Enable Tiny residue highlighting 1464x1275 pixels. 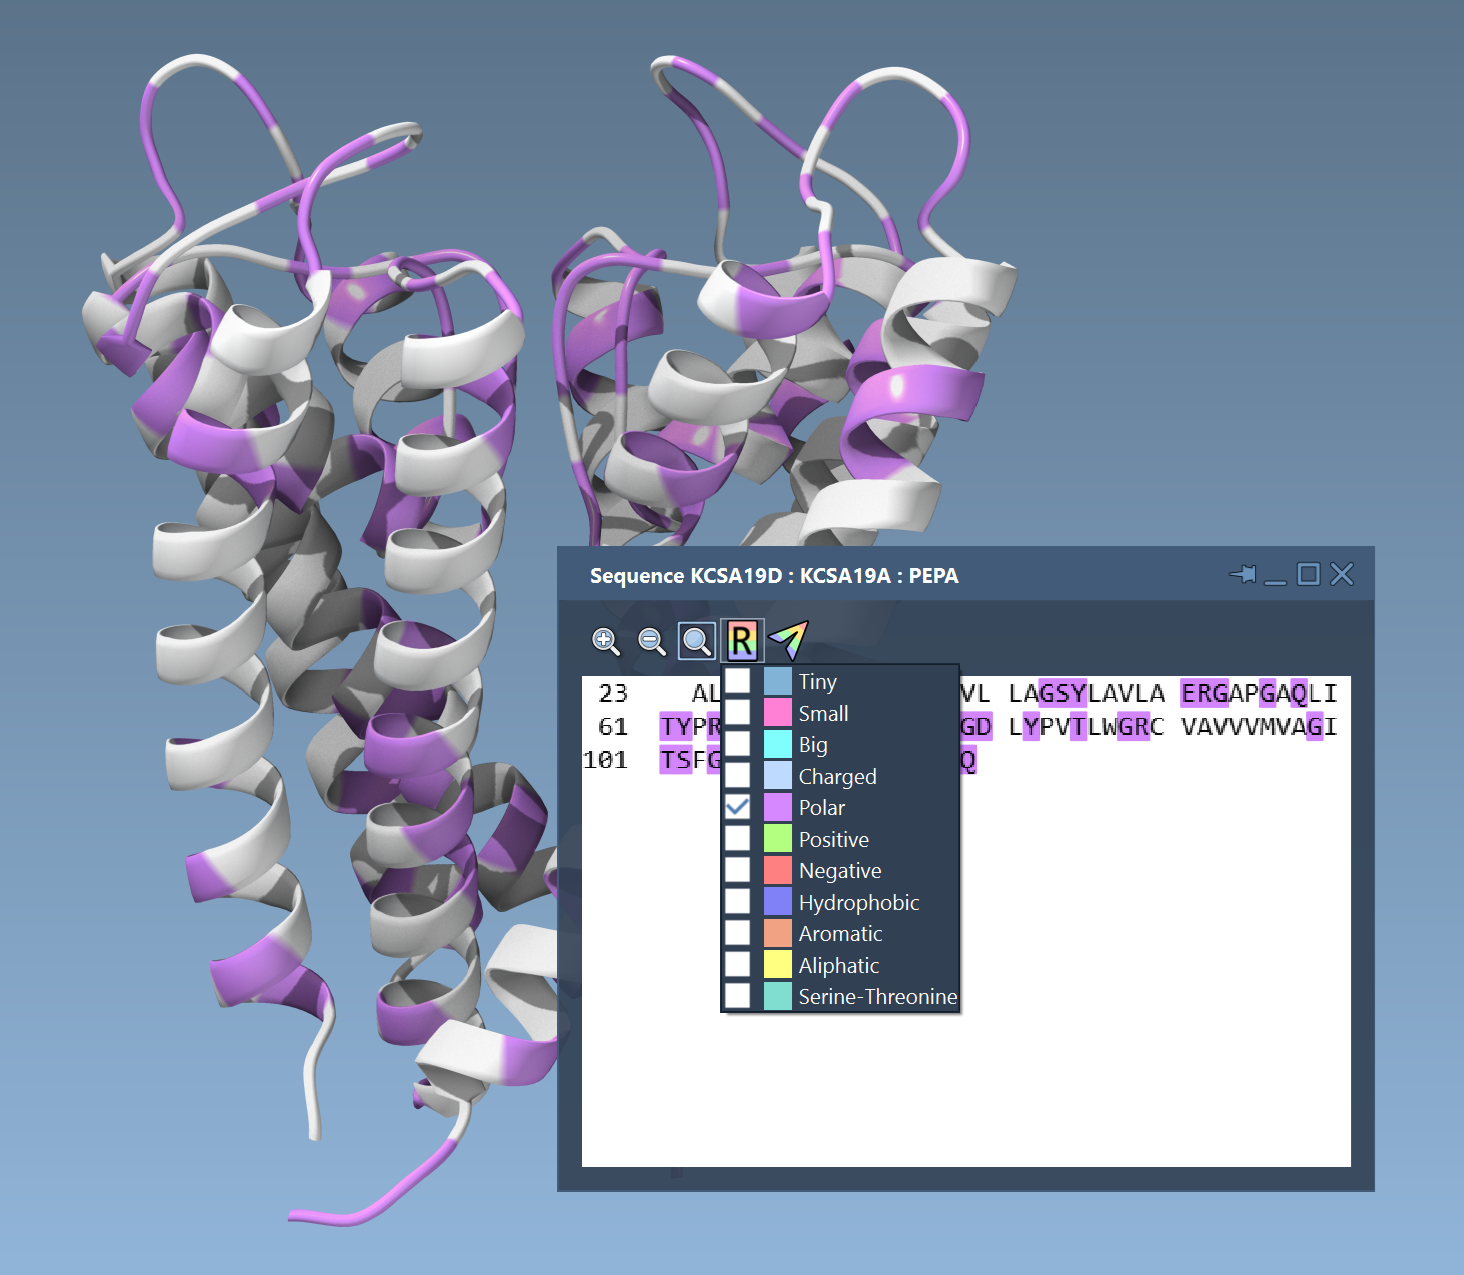(738, 681)
